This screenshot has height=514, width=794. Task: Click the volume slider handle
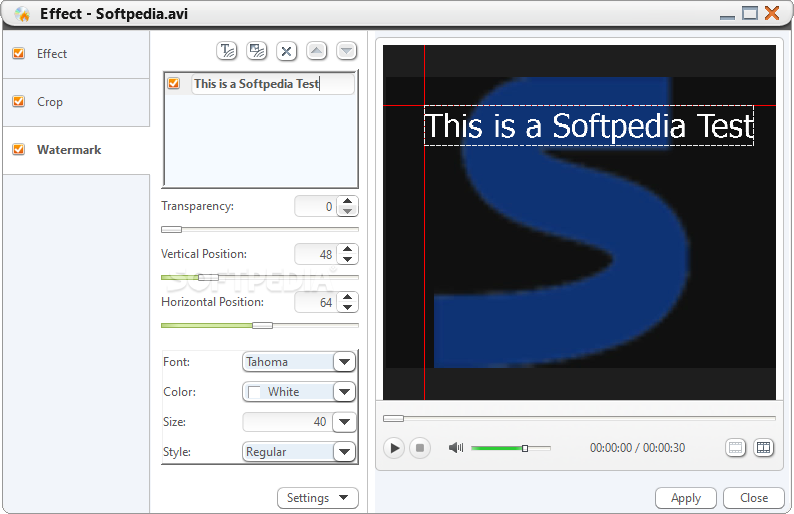pos(525,448)
